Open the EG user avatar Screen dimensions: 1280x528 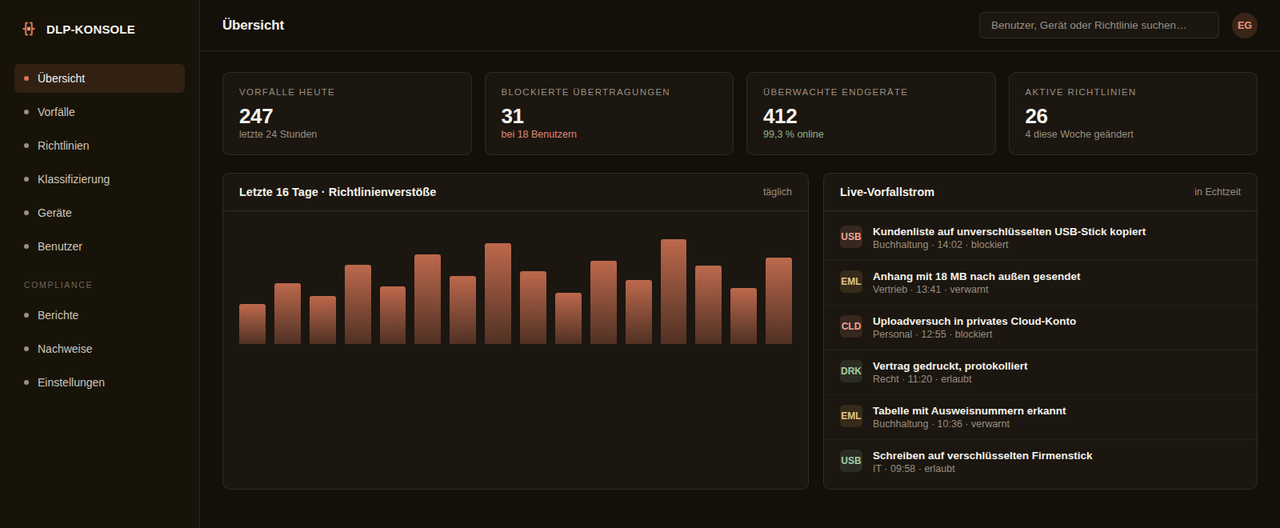tap(1245, 25)
